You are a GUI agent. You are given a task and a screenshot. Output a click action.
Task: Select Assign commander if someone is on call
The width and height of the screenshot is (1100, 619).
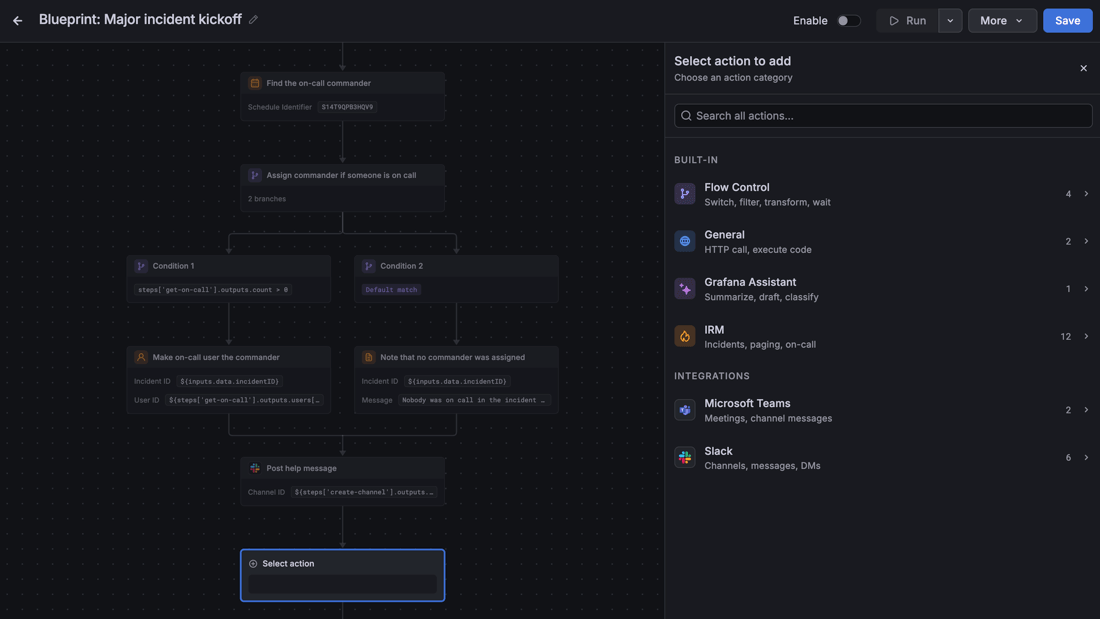[342, 188]
